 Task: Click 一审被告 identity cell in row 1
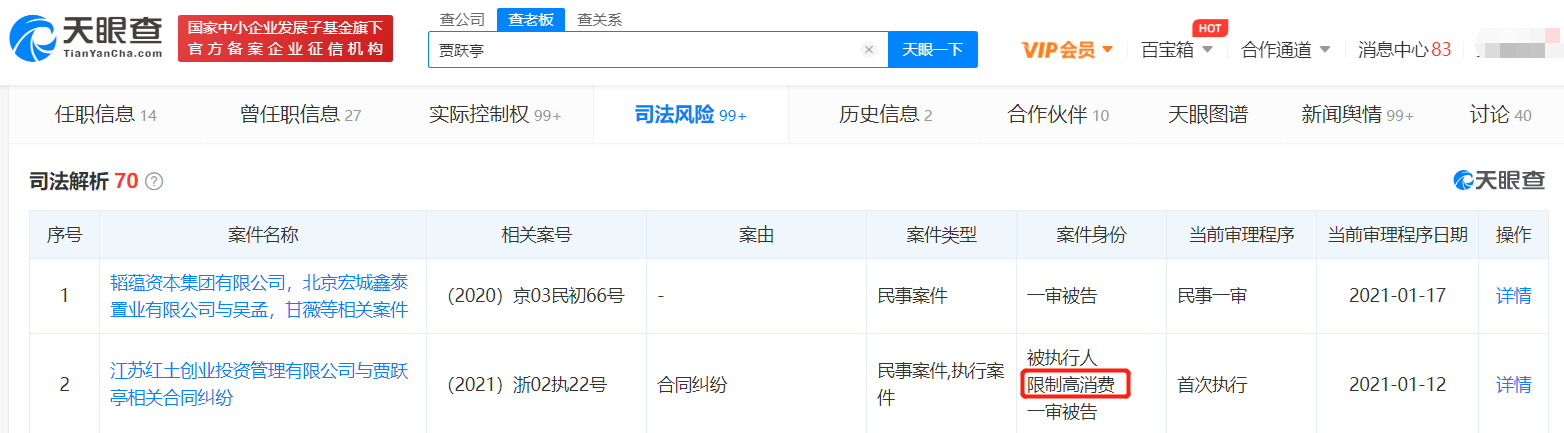(1062, 296)
